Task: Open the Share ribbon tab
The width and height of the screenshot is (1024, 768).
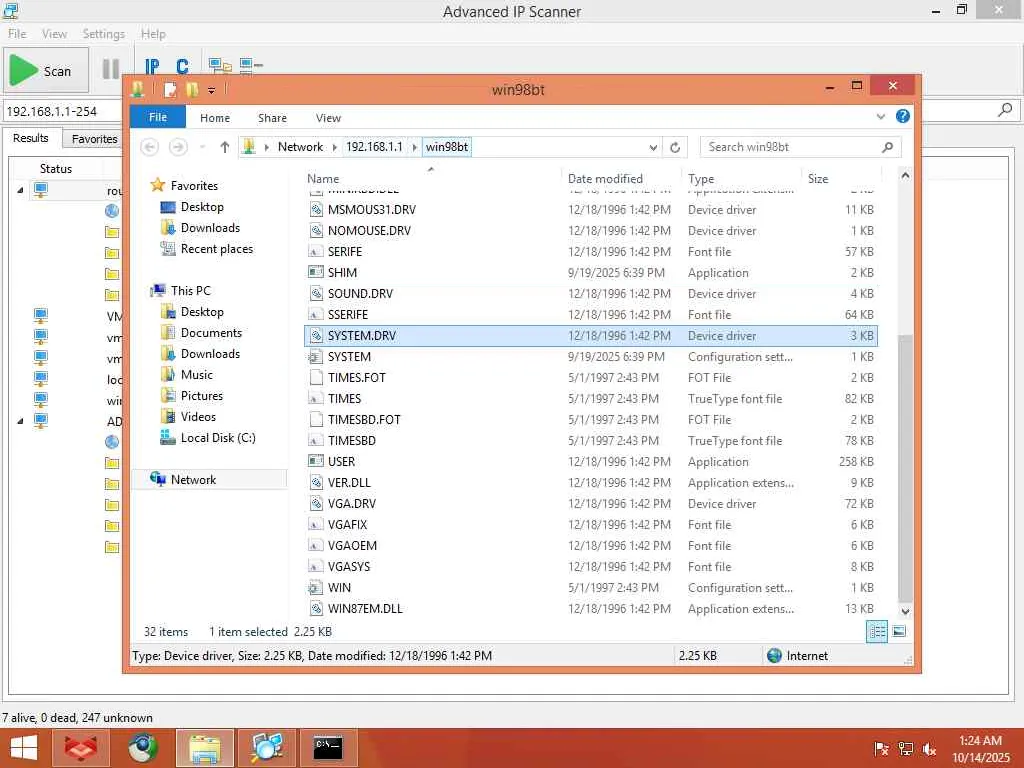Action: (x=272, y=118)
